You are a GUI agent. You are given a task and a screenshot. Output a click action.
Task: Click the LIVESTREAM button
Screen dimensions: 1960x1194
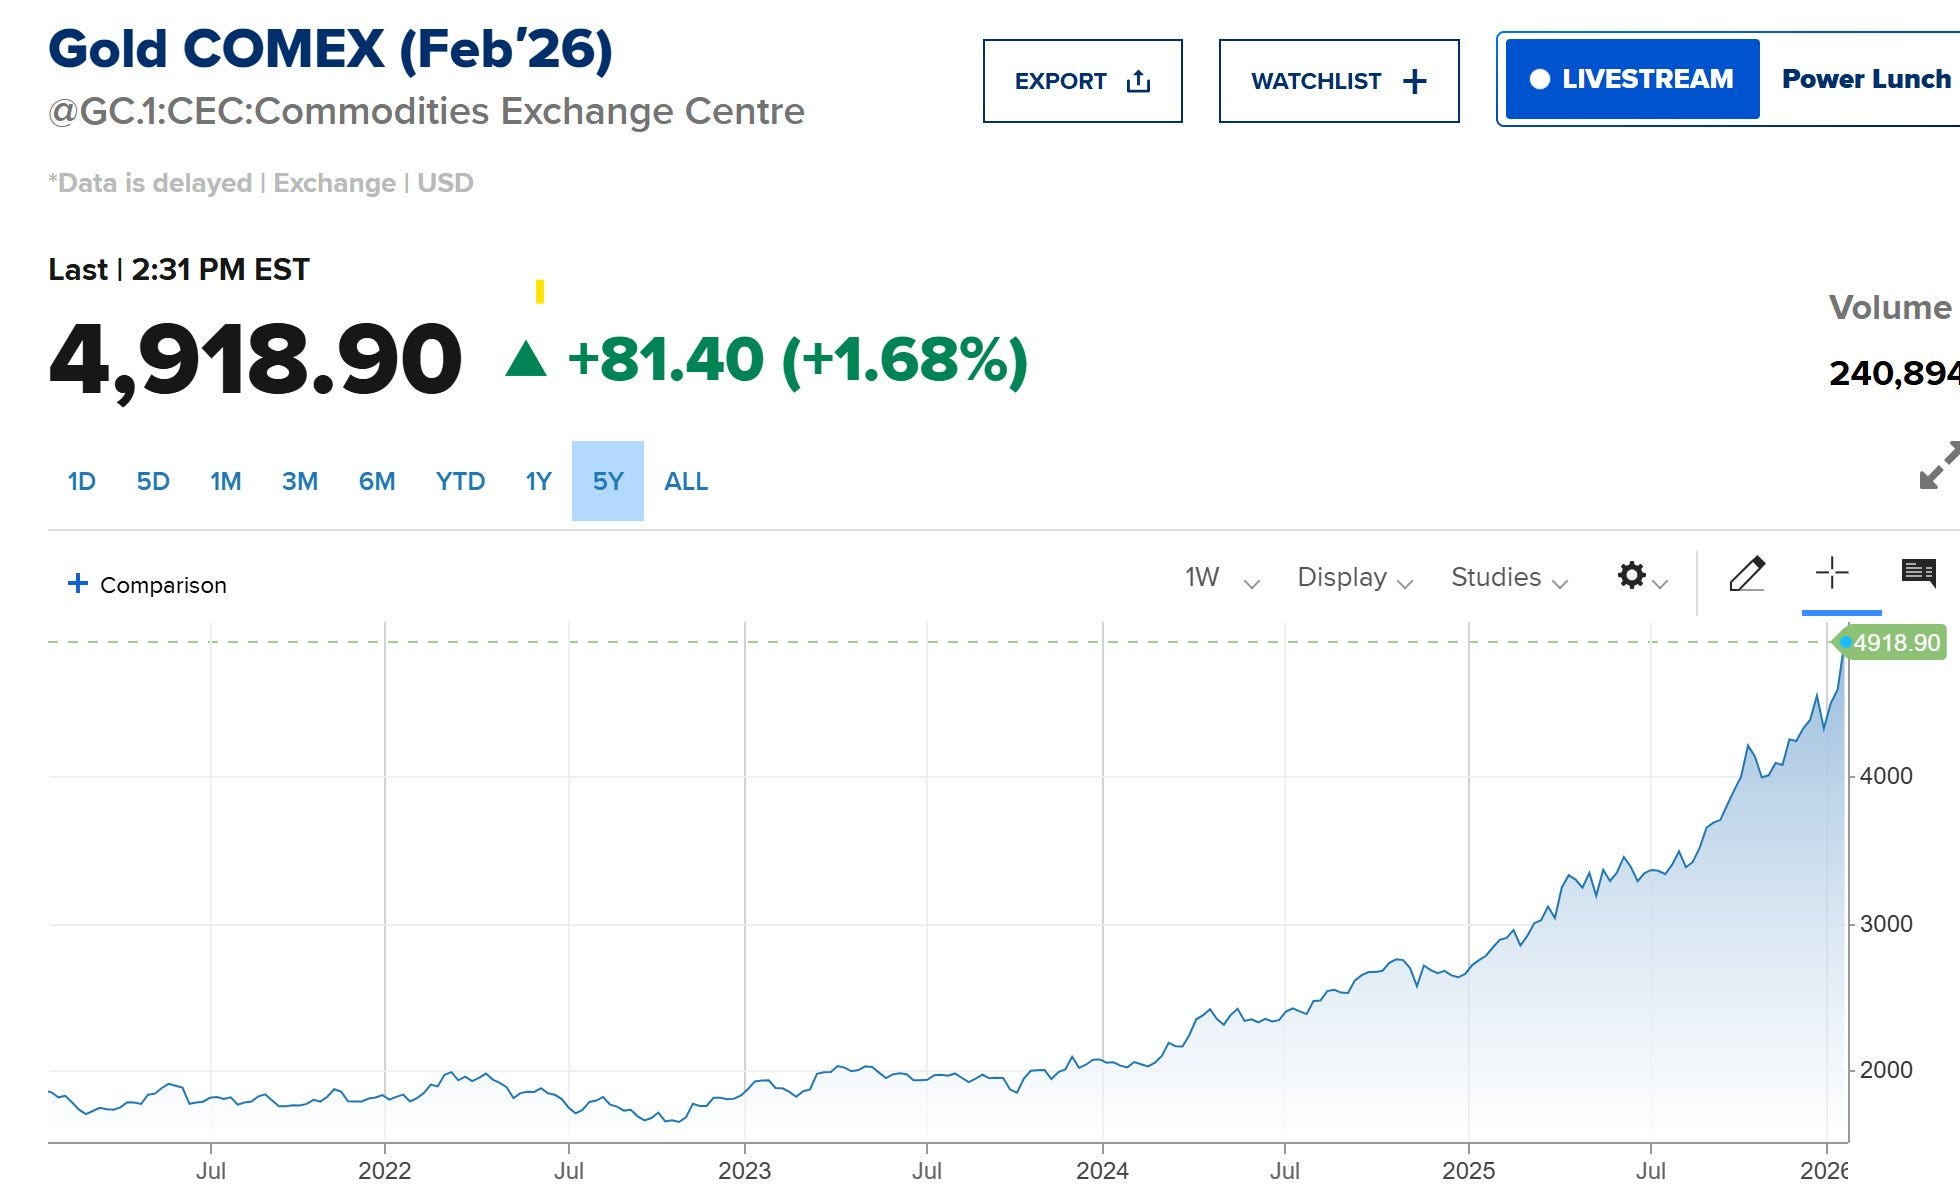1632,79
